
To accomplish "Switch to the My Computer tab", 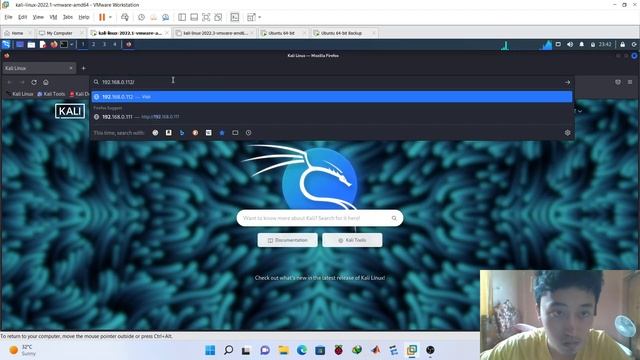I will (60, 33).
